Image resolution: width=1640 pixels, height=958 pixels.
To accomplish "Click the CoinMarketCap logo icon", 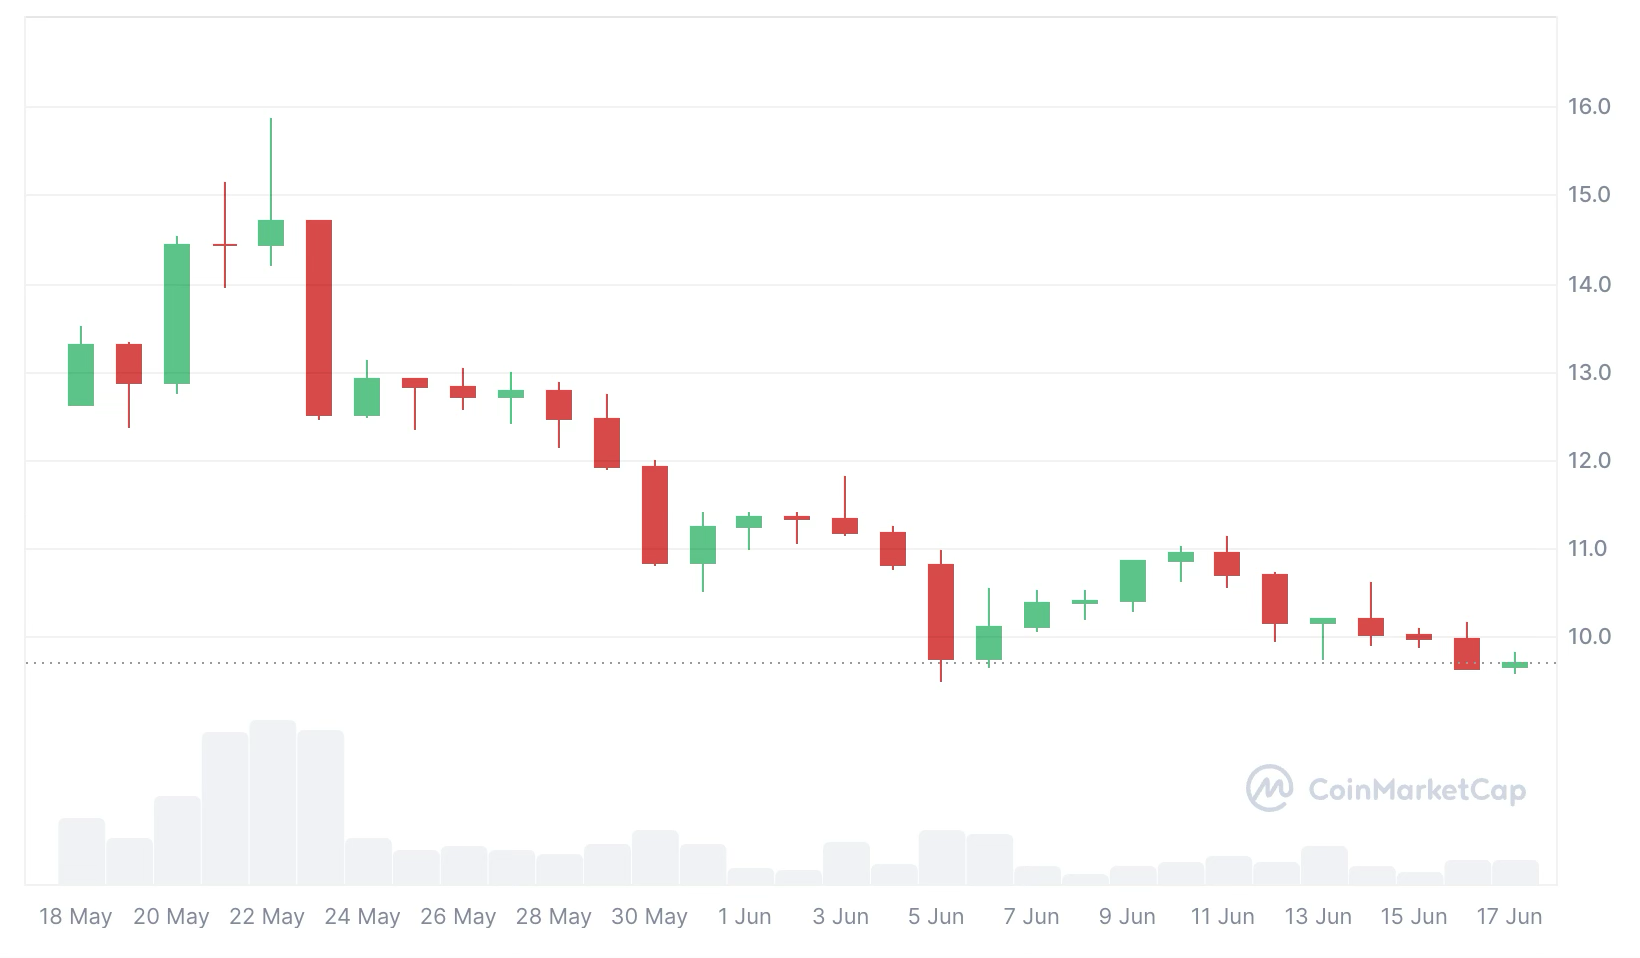I will (1269, 788).
